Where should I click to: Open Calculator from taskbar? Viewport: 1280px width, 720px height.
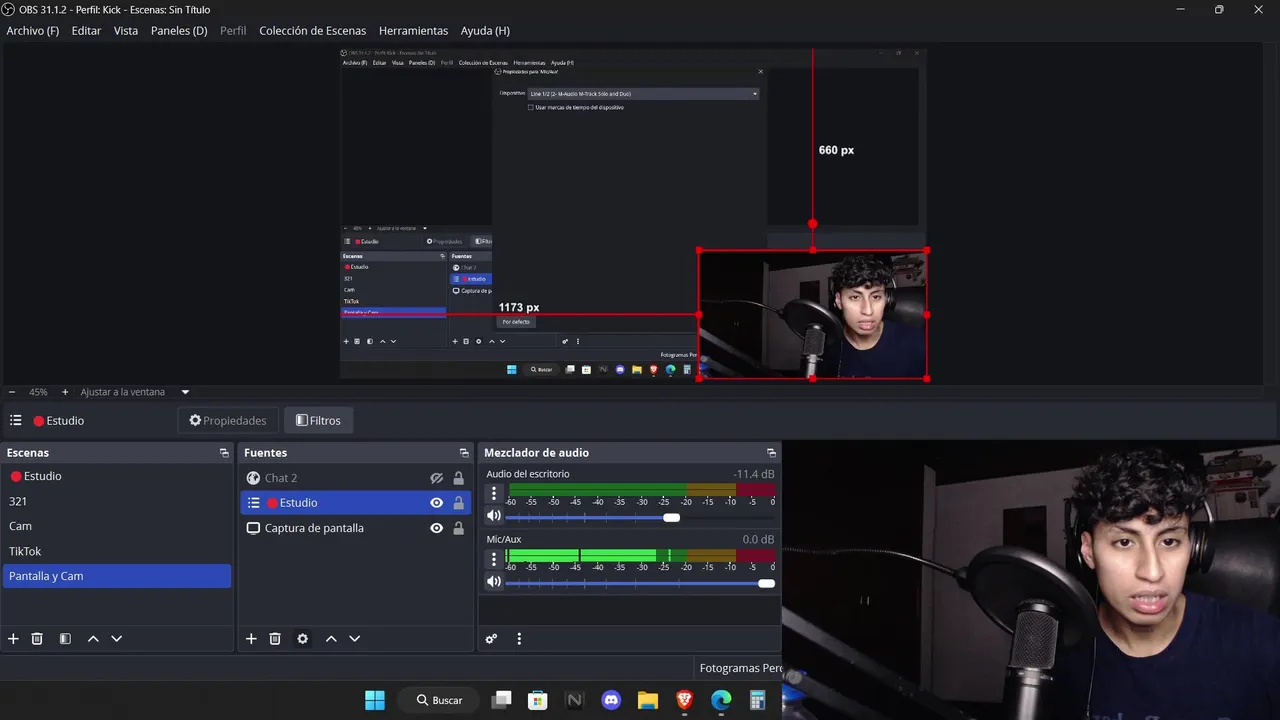[757, 700]
